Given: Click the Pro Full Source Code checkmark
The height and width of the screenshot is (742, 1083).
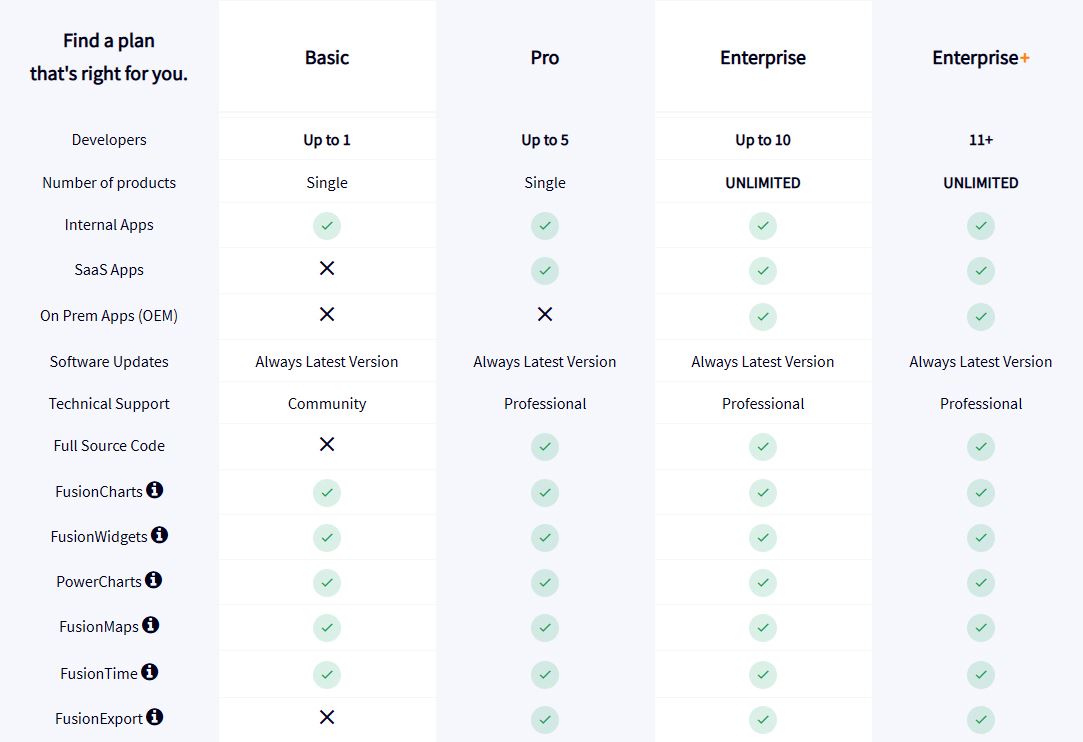Looking at the screenshot, I should tap(545, 447).
